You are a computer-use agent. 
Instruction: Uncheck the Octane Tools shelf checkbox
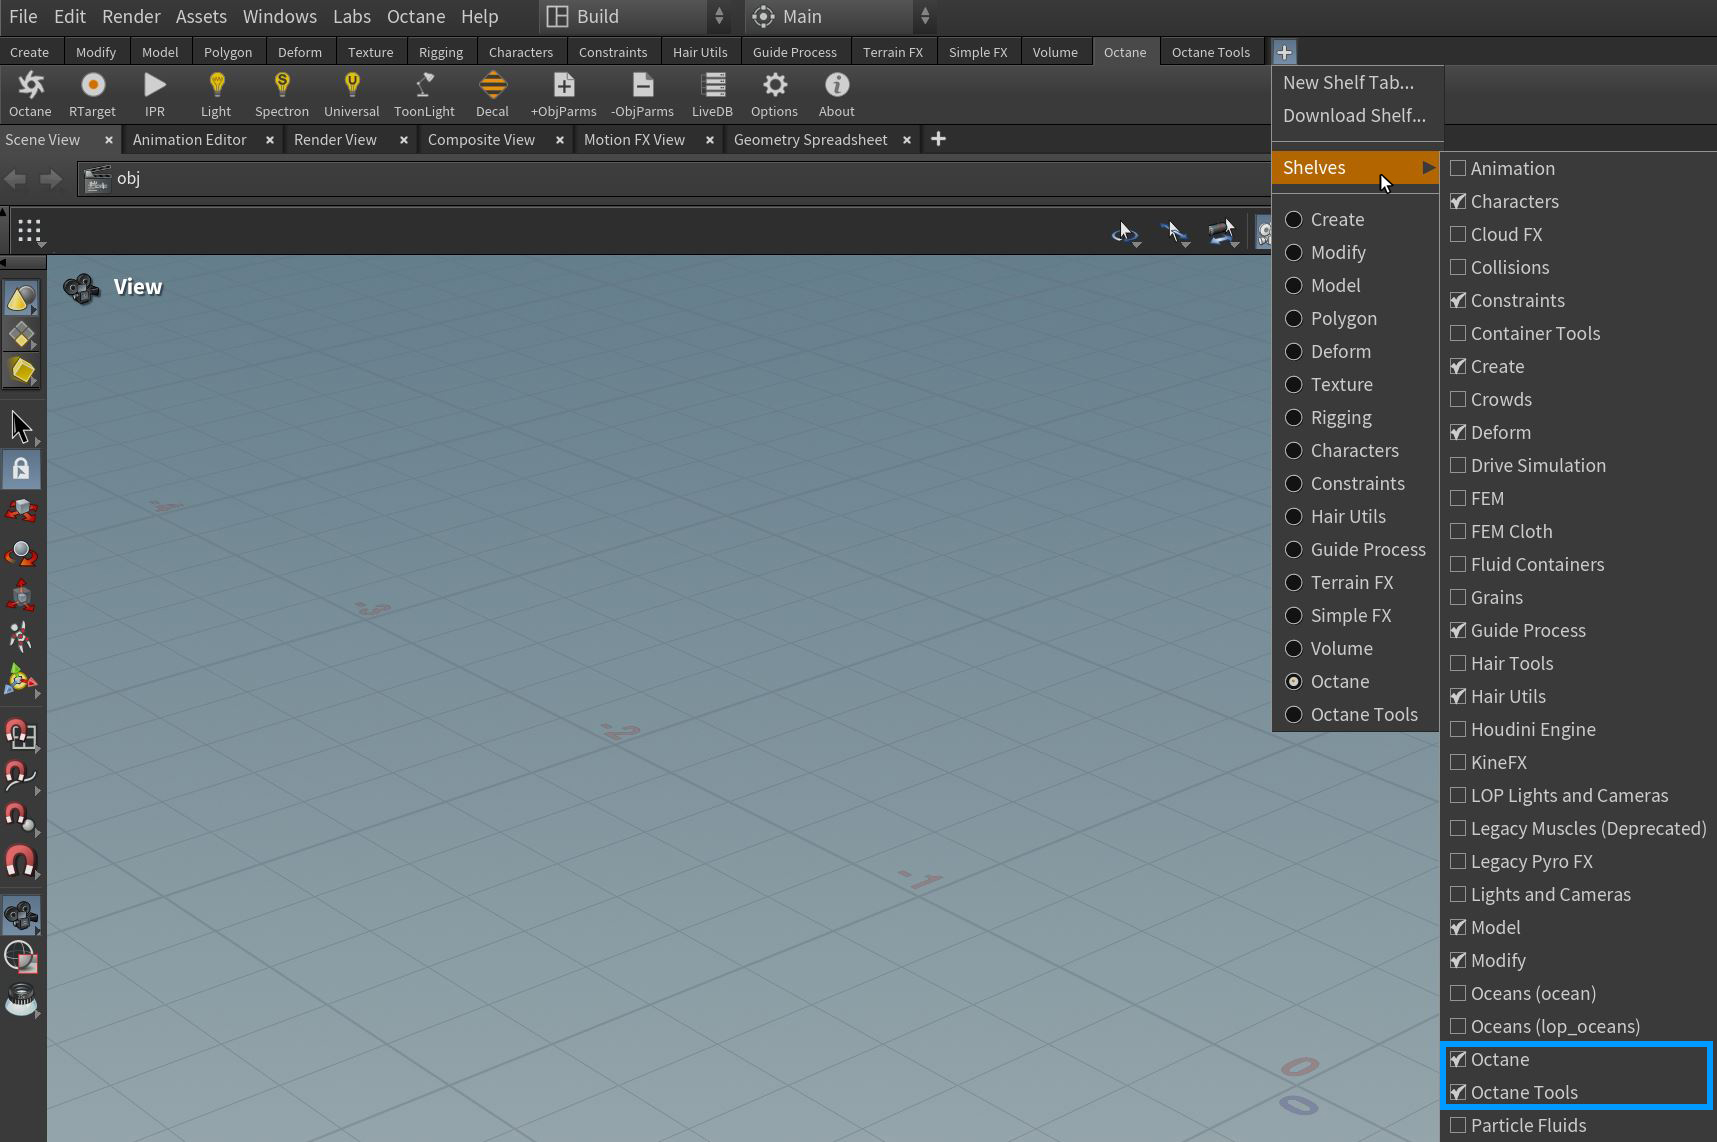pyautogui.click(x=1458, y=1092)
